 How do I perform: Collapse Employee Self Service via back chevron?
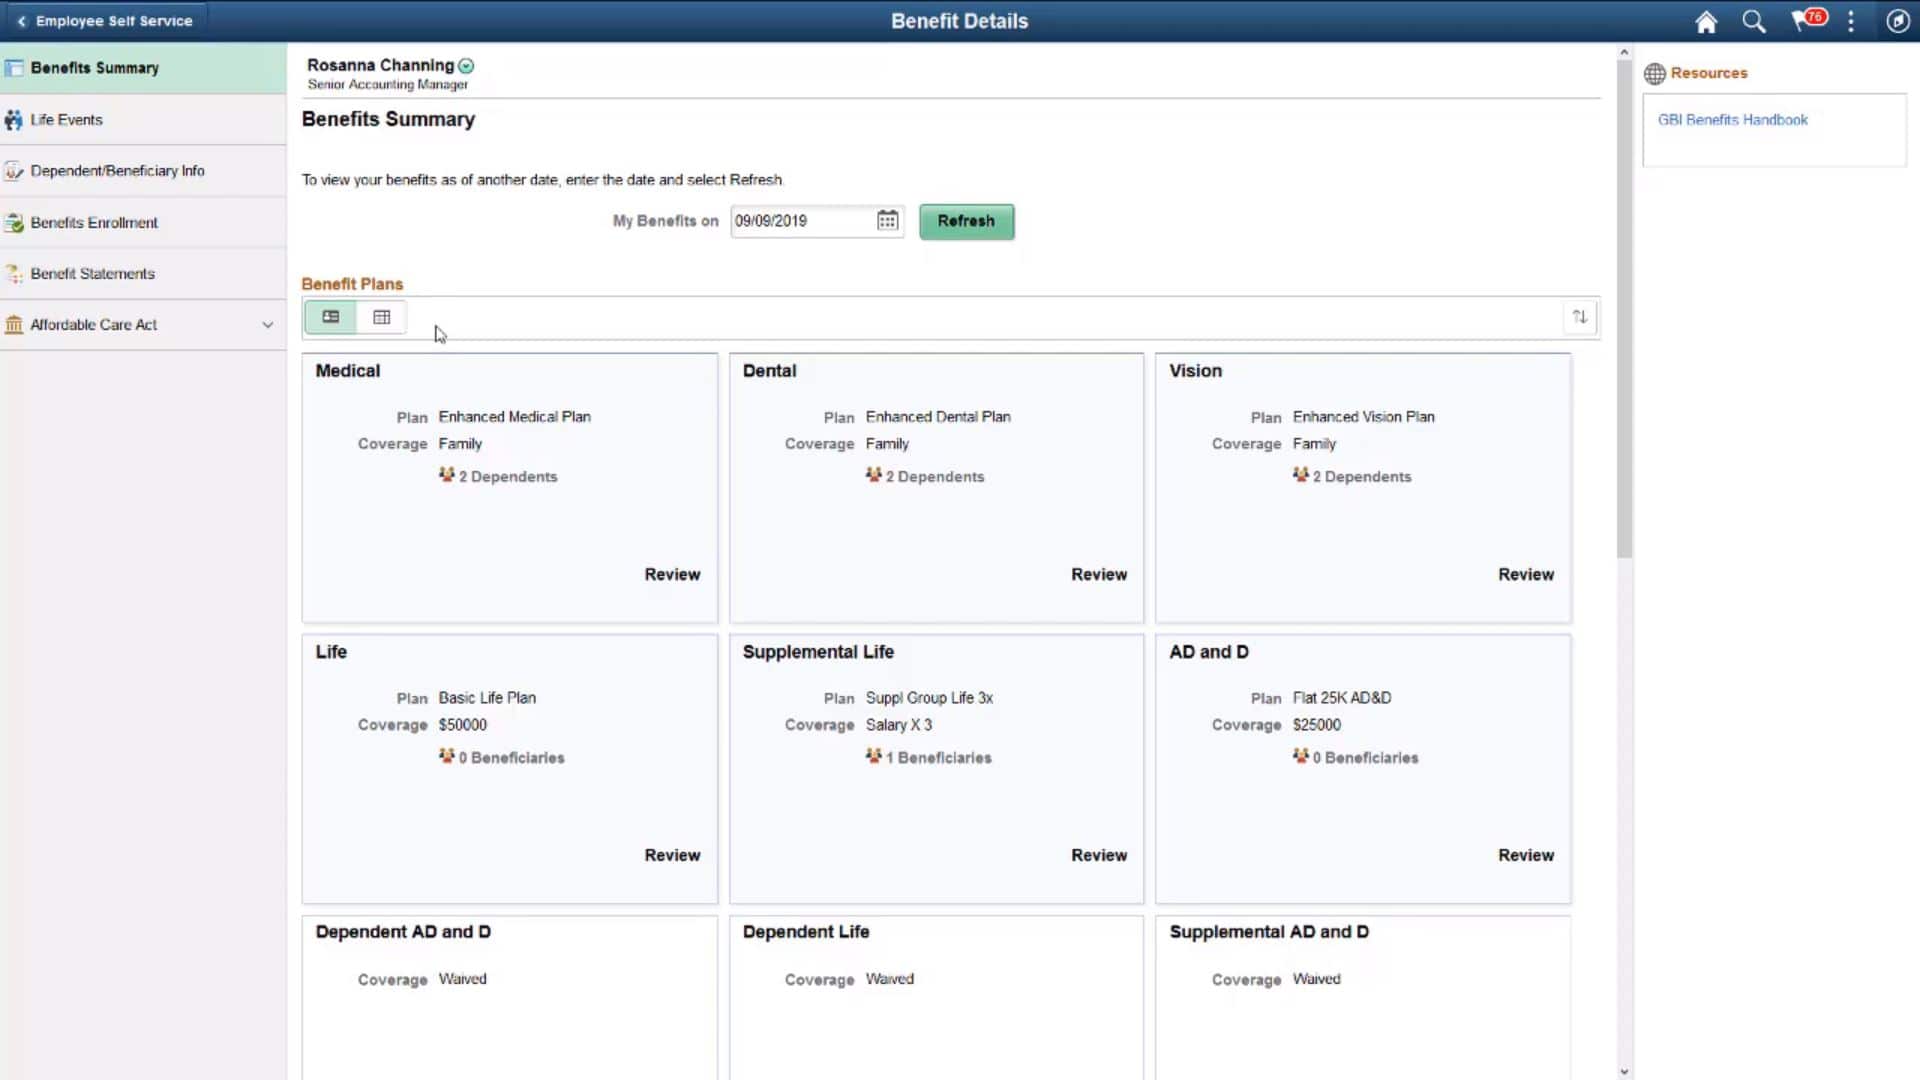pyautogui.click(x=22, y=19)
